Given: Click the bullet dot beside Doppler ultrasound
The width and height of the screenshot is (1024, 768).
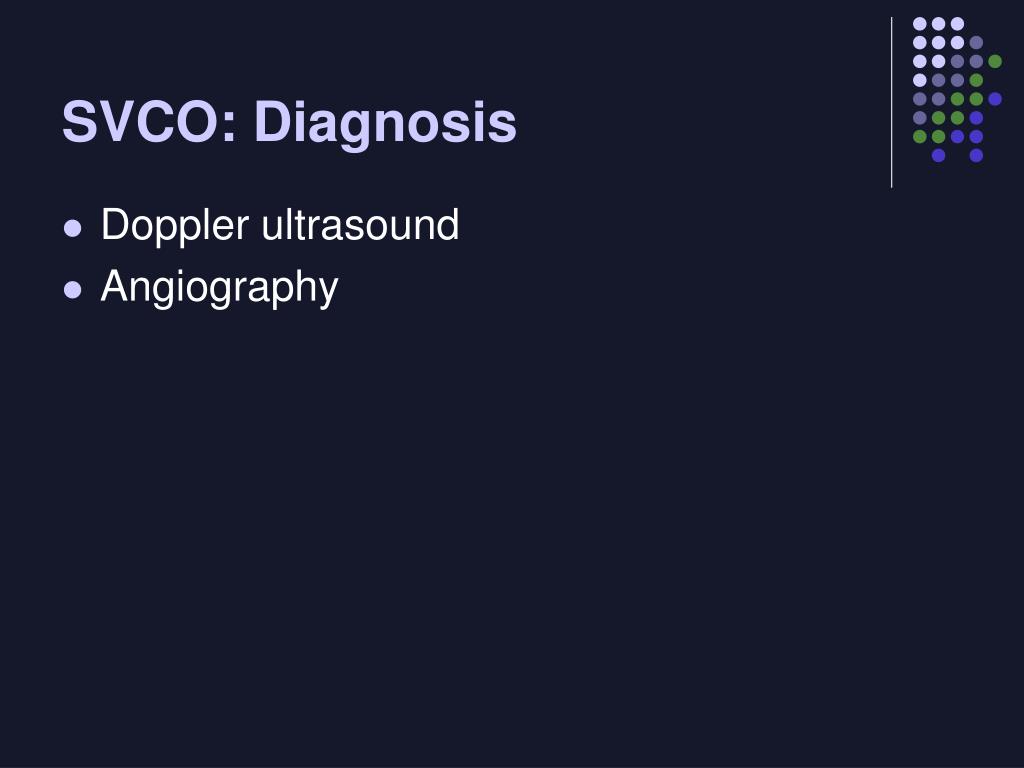Looking at the screenshot, I should [72, 228].
